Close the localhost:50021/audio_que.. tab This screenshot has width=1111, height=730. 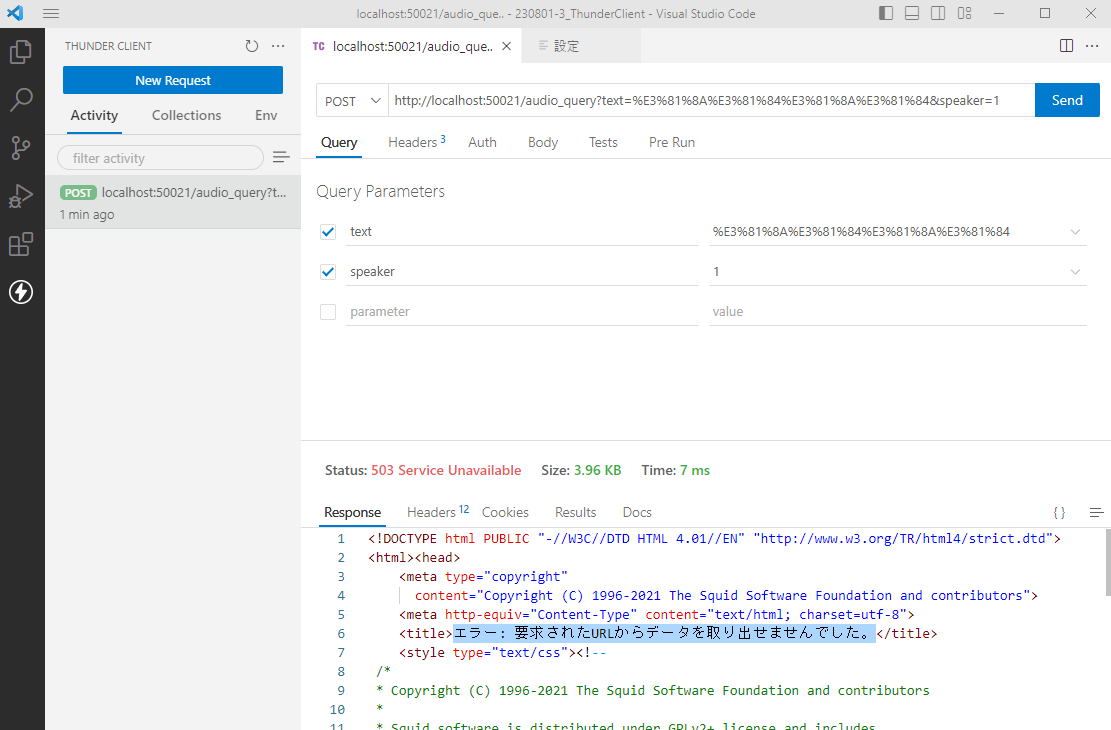click(507, 46)
